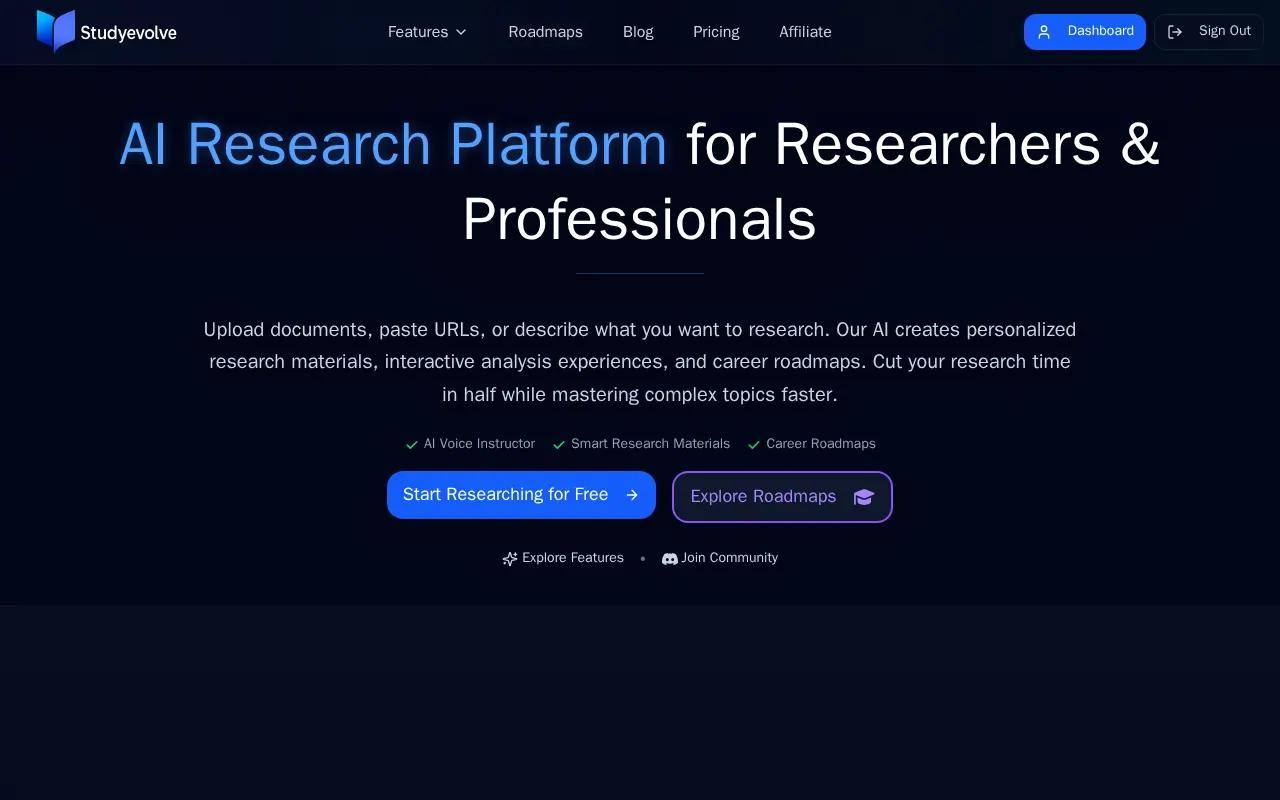The width and height of the screenshot is (1280, 800).
Task: Click the Studyevolve book logo icon
Action: pos(56,31)
